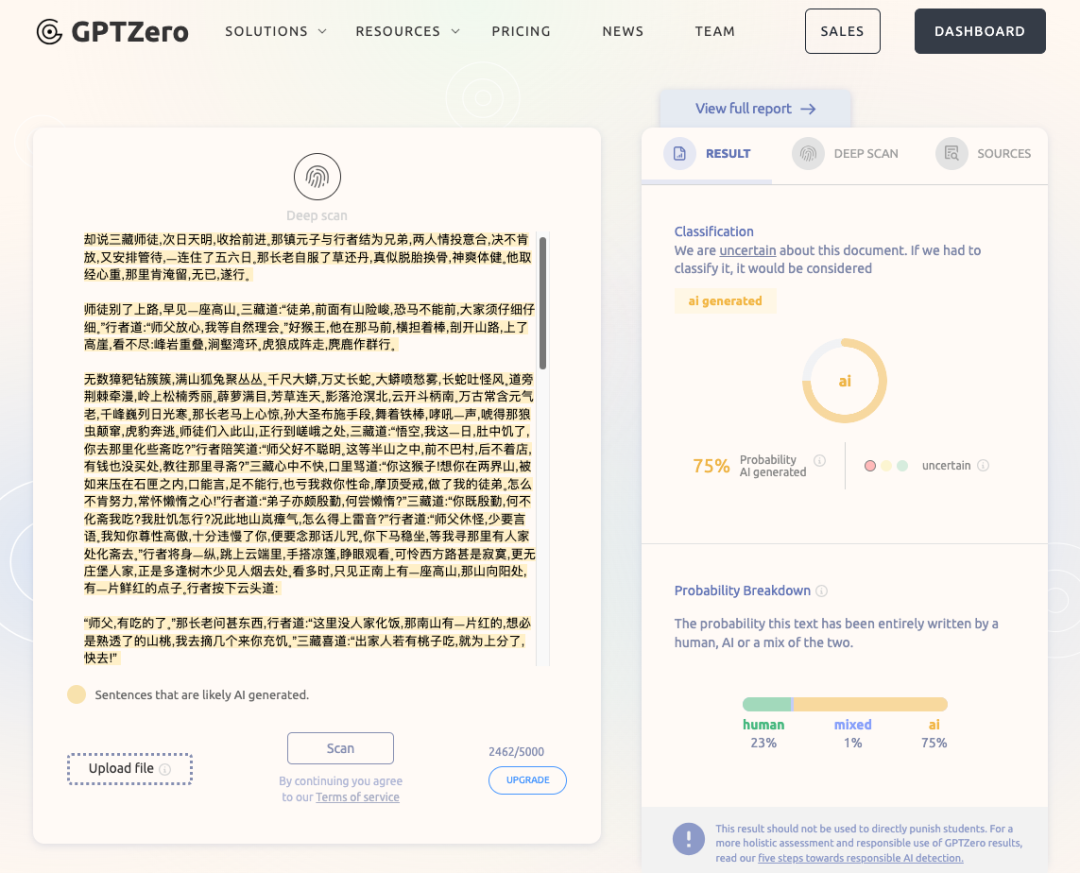Click the Scan button

(340, 748)
